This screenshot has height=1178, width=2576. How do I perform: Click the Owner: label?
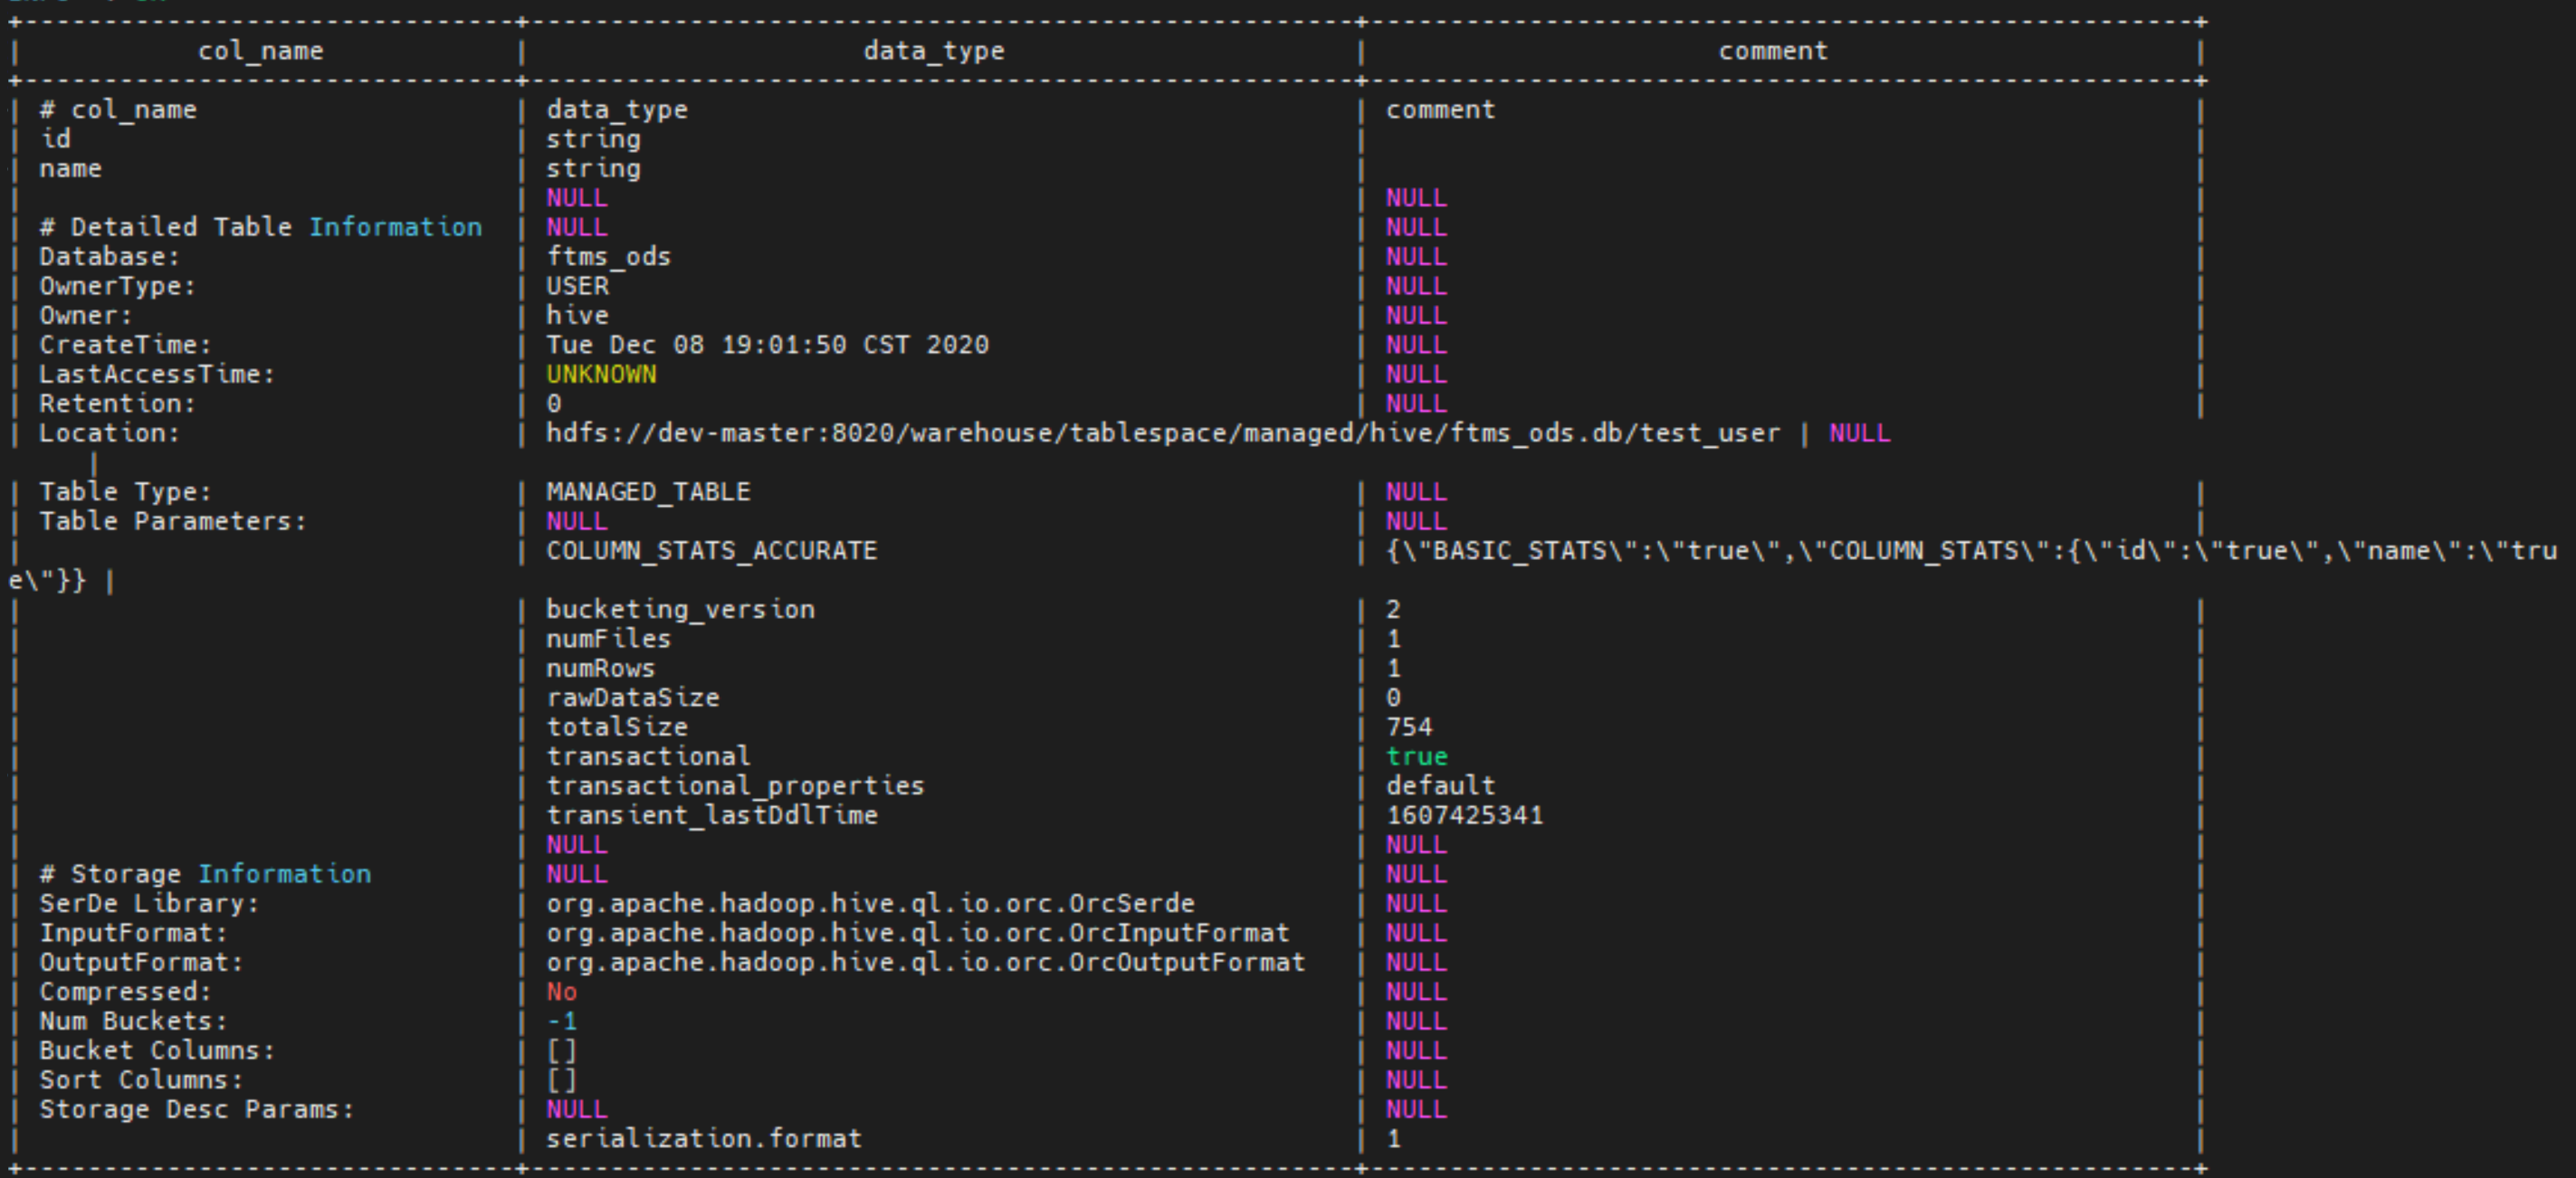[85, 315]
